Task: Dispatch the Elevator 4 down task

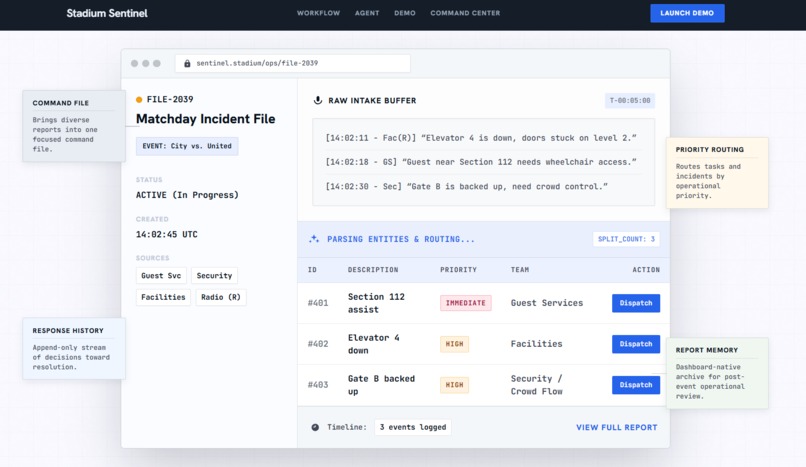Action: 636,344
